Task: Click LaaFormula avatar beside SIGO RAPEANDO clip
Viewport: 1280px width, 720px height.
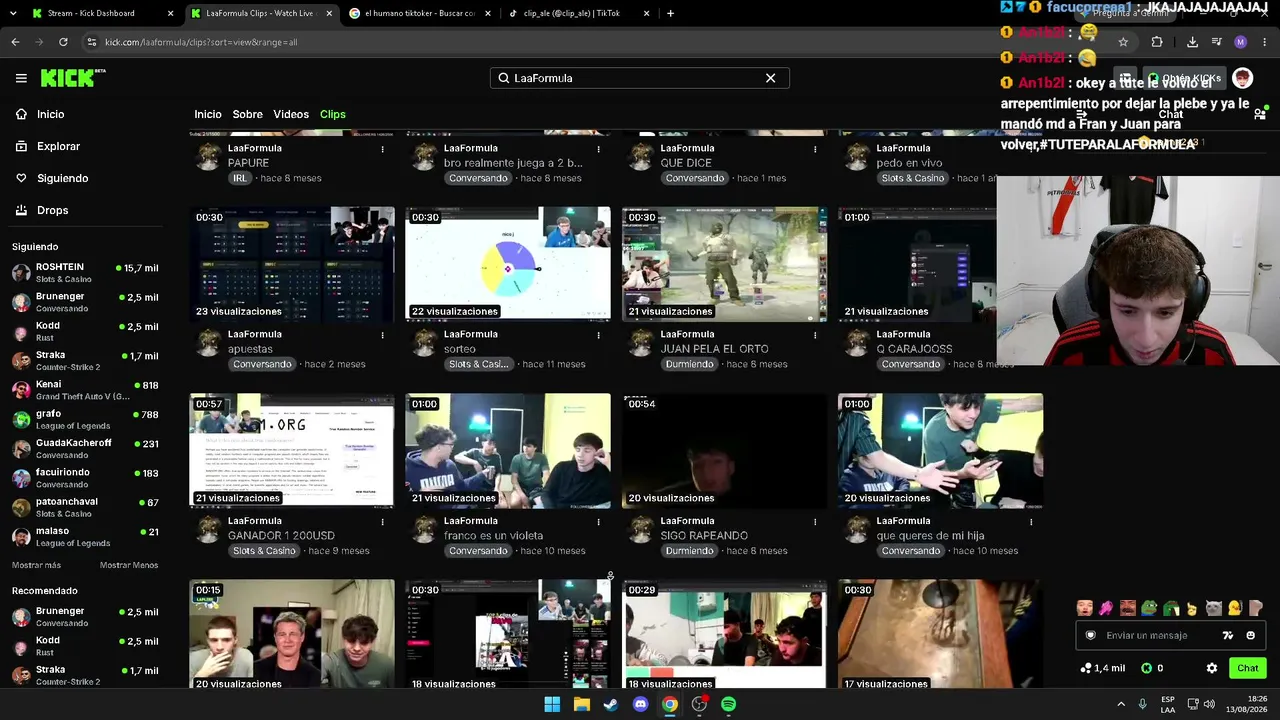Action: tap(641, 529)
